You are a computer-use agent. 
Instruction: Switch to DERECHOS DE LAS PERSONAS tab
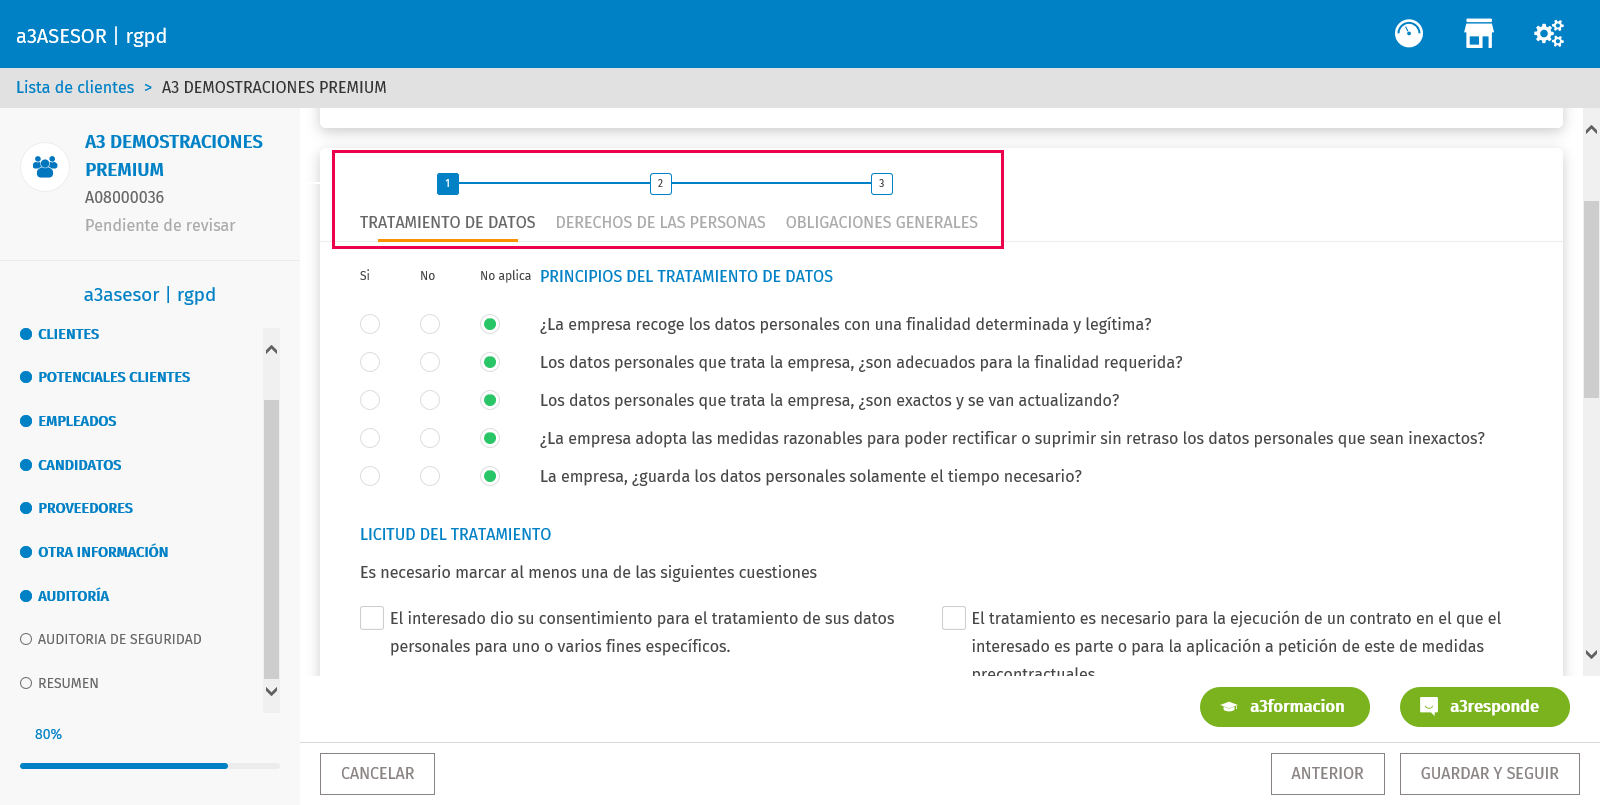(661, 222)
